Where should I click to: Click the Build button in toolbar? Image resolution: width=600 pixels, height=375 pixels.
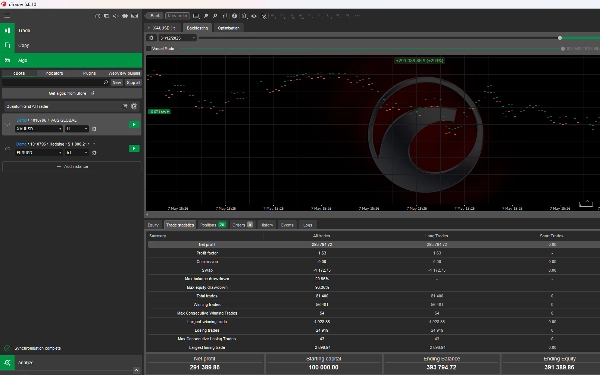(x=155, y=16)
